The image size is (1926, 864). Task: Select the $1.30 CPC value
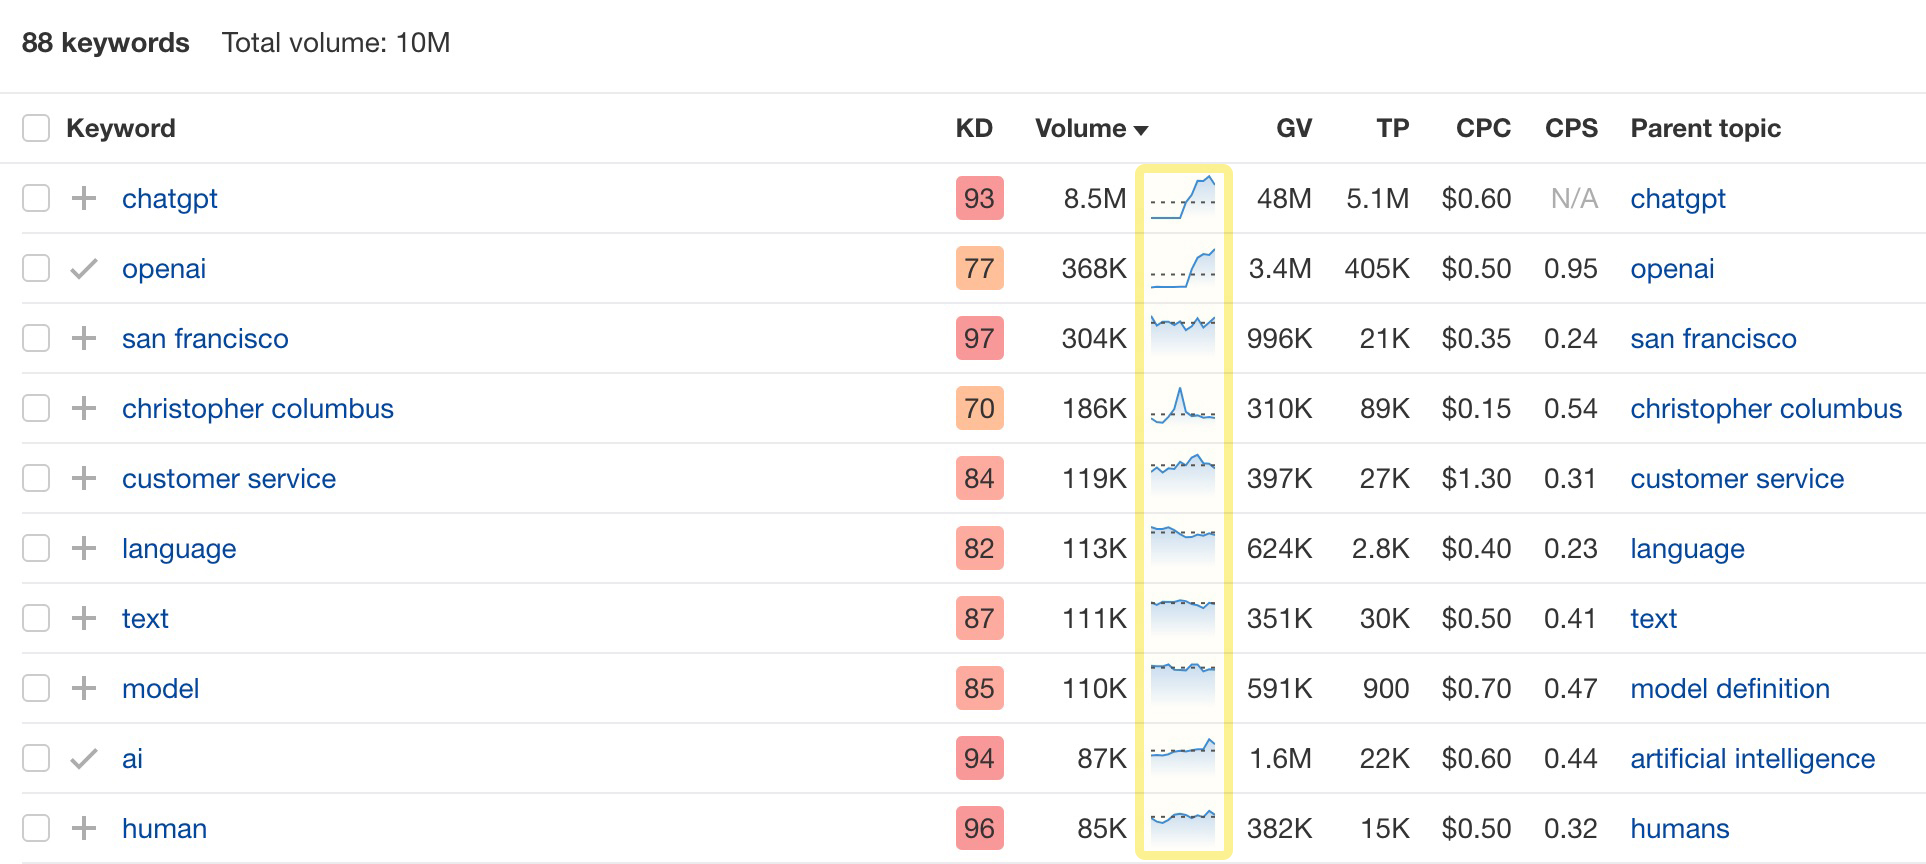1476,478
